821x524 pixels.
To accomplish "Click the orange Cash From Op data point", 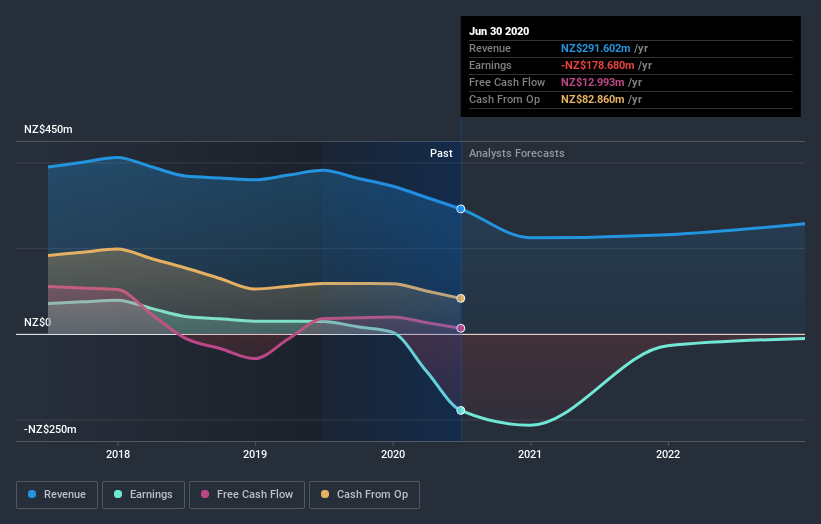I will 461,298.
